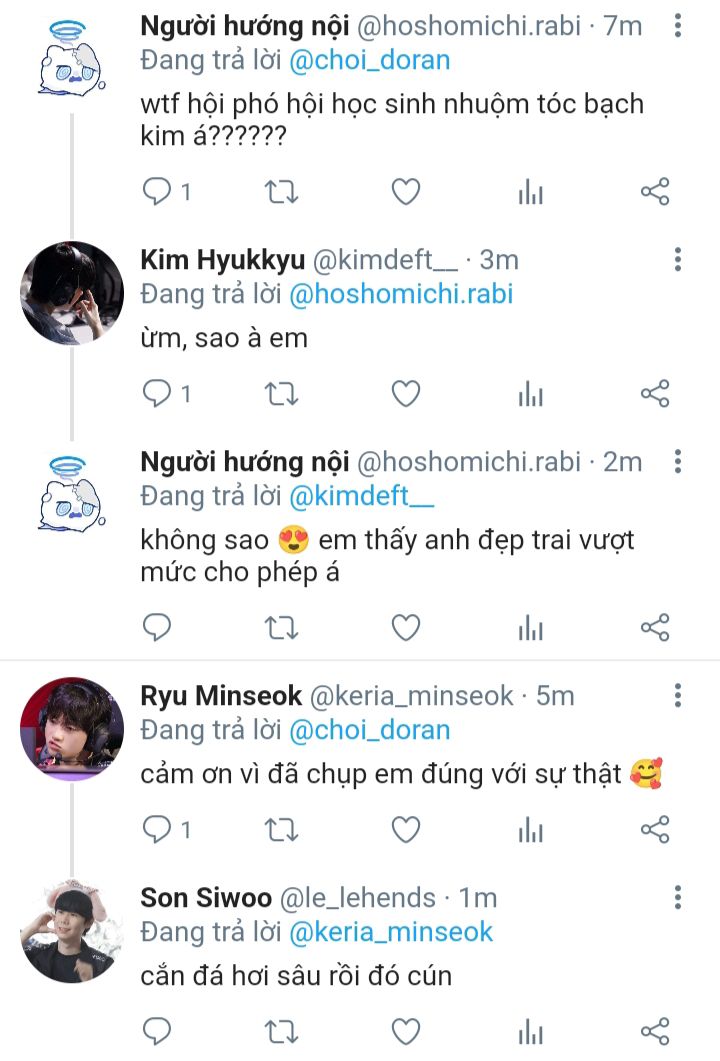Open more options for Kim Hyukkyu's tweet
720x1061 pixels.
pyautogui.click(x=678, y=260)
